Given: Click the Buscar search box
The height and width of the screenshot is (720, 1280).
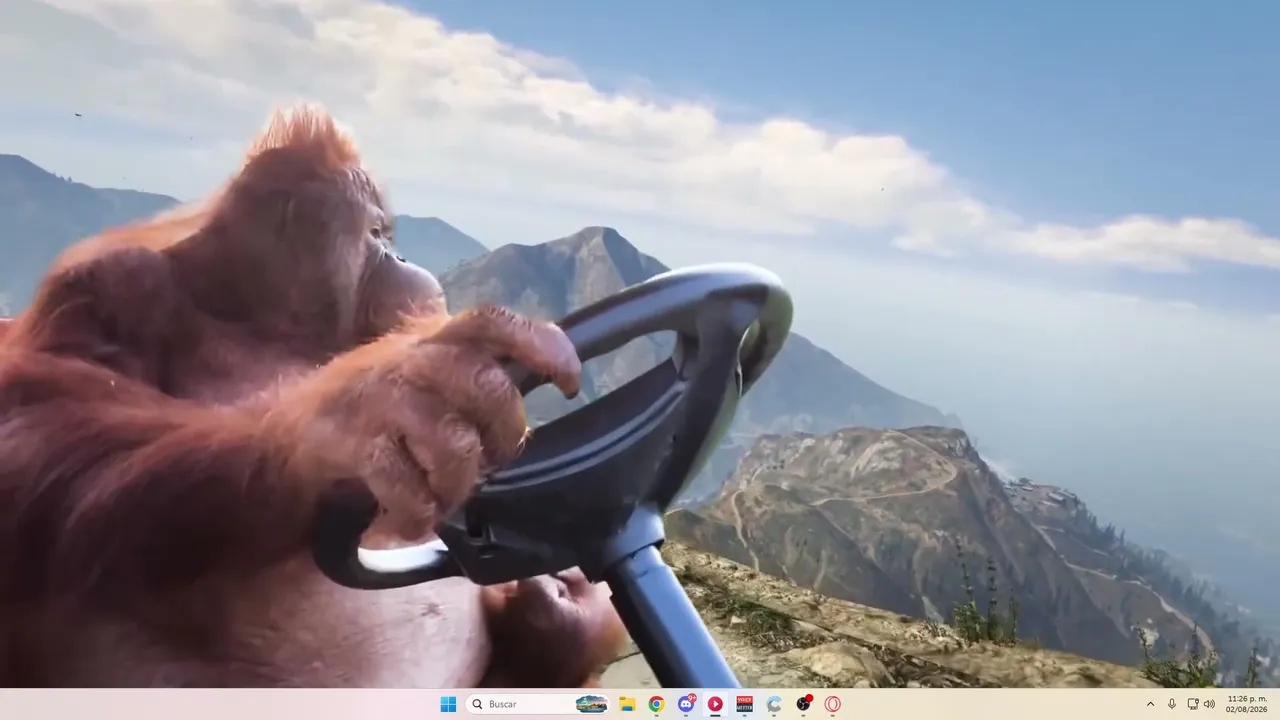Looking at the screenshot, I should (538, 704).
